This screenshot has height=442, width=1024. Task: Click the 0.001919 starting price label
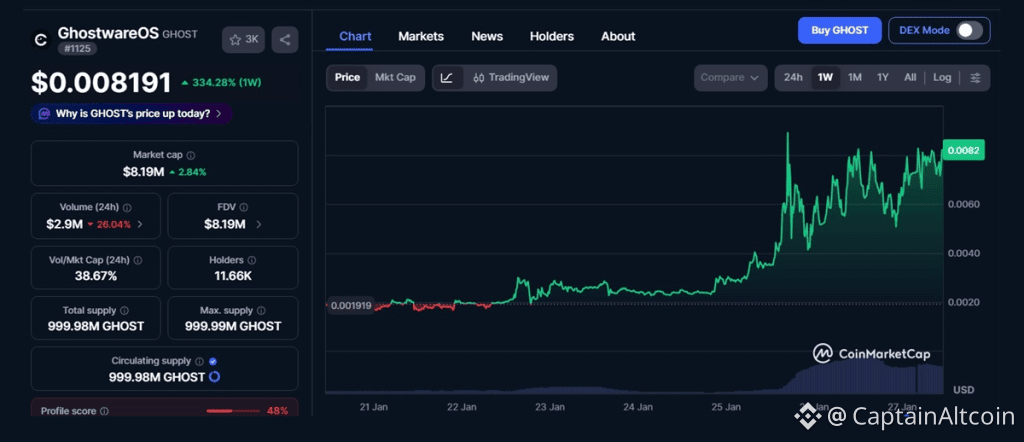tap(350, 305)
